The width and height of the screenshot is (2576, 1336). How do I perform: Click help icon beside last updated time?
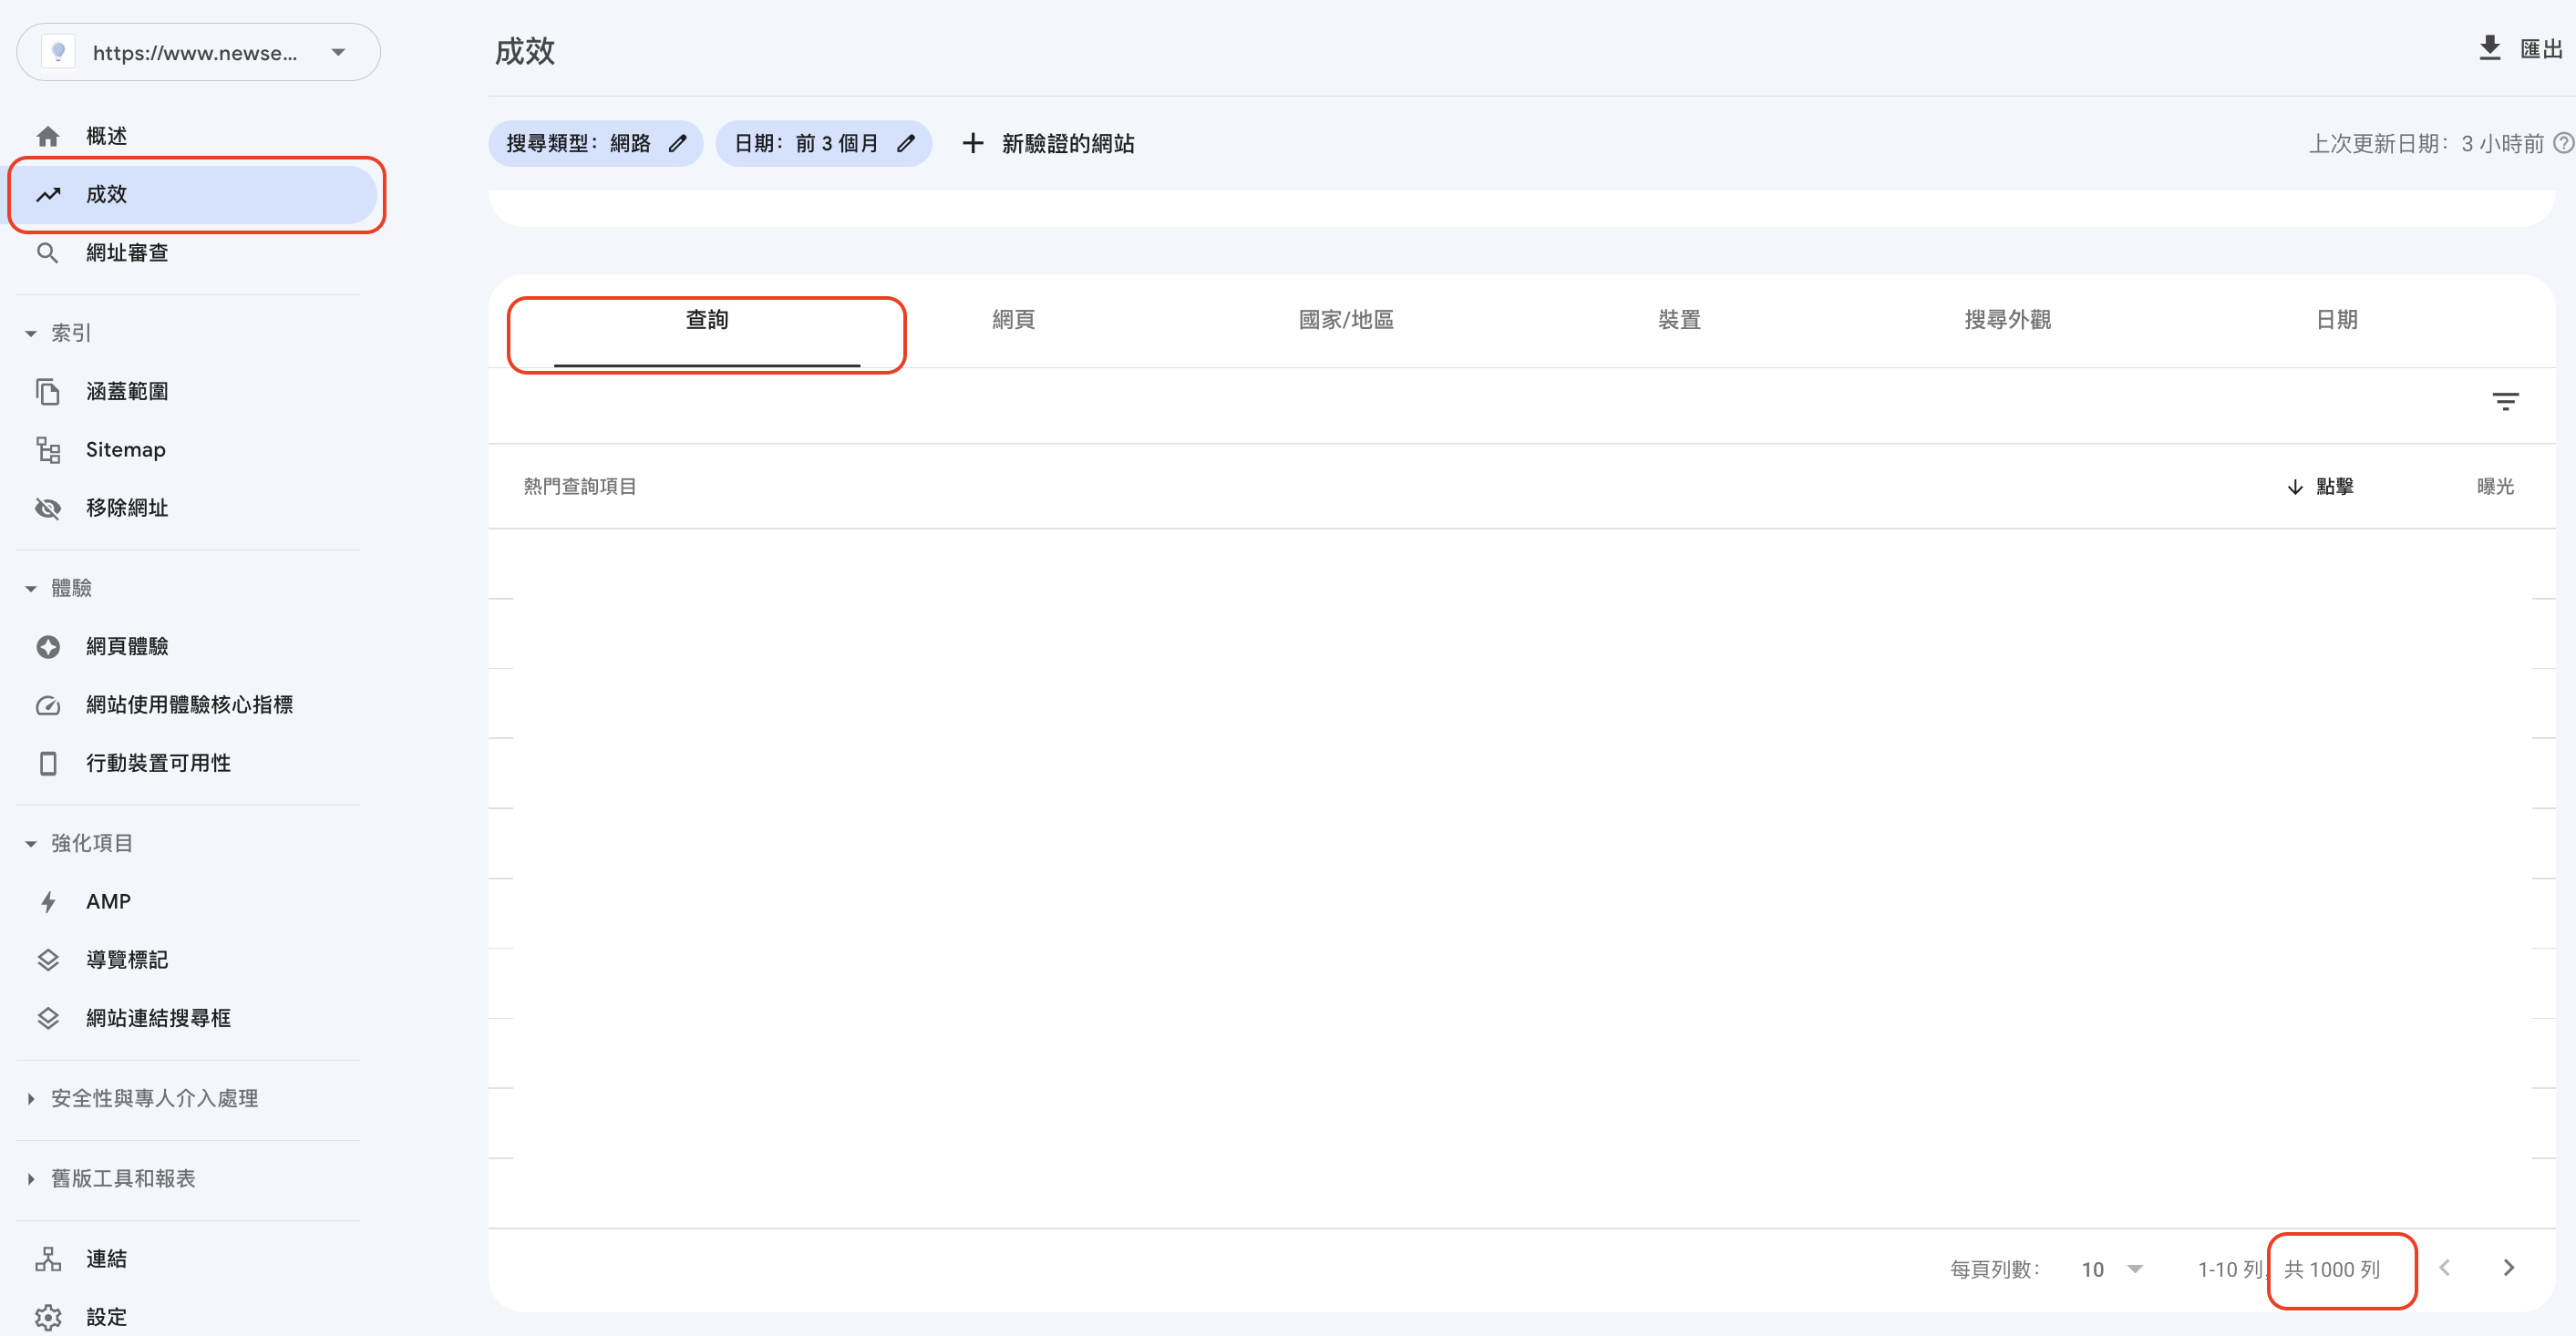click(2562, 143)
